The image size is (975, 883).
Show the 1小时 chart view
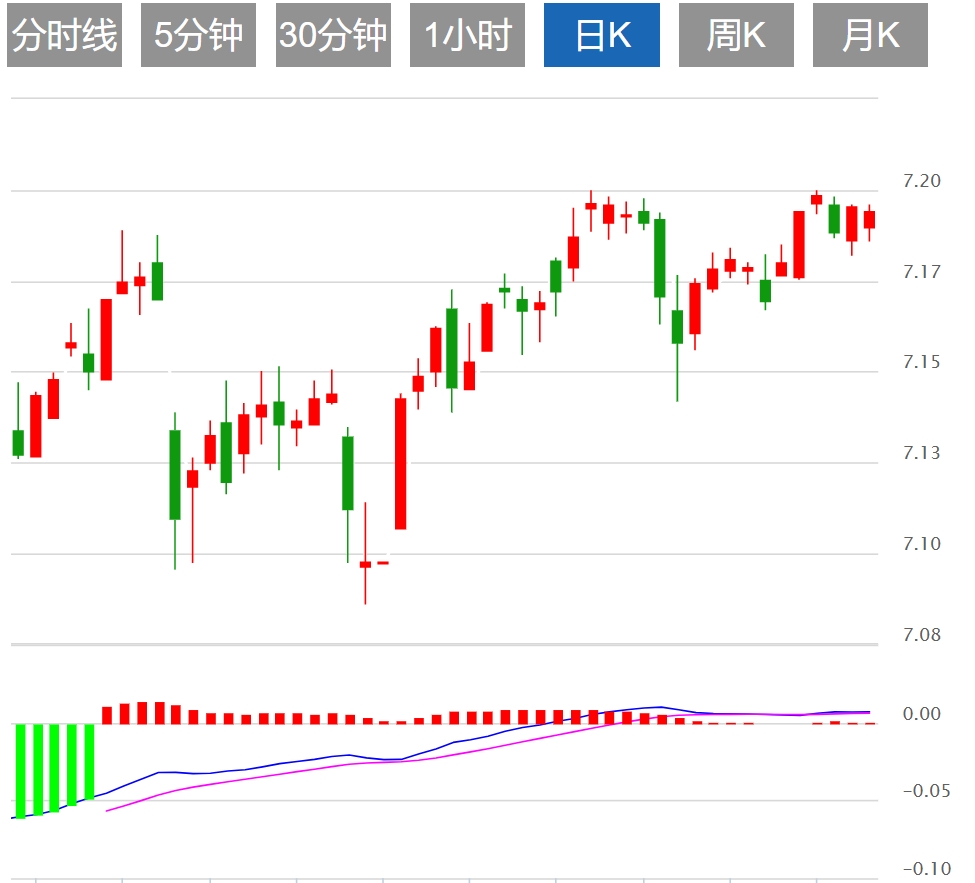click(x=468, y=36)
